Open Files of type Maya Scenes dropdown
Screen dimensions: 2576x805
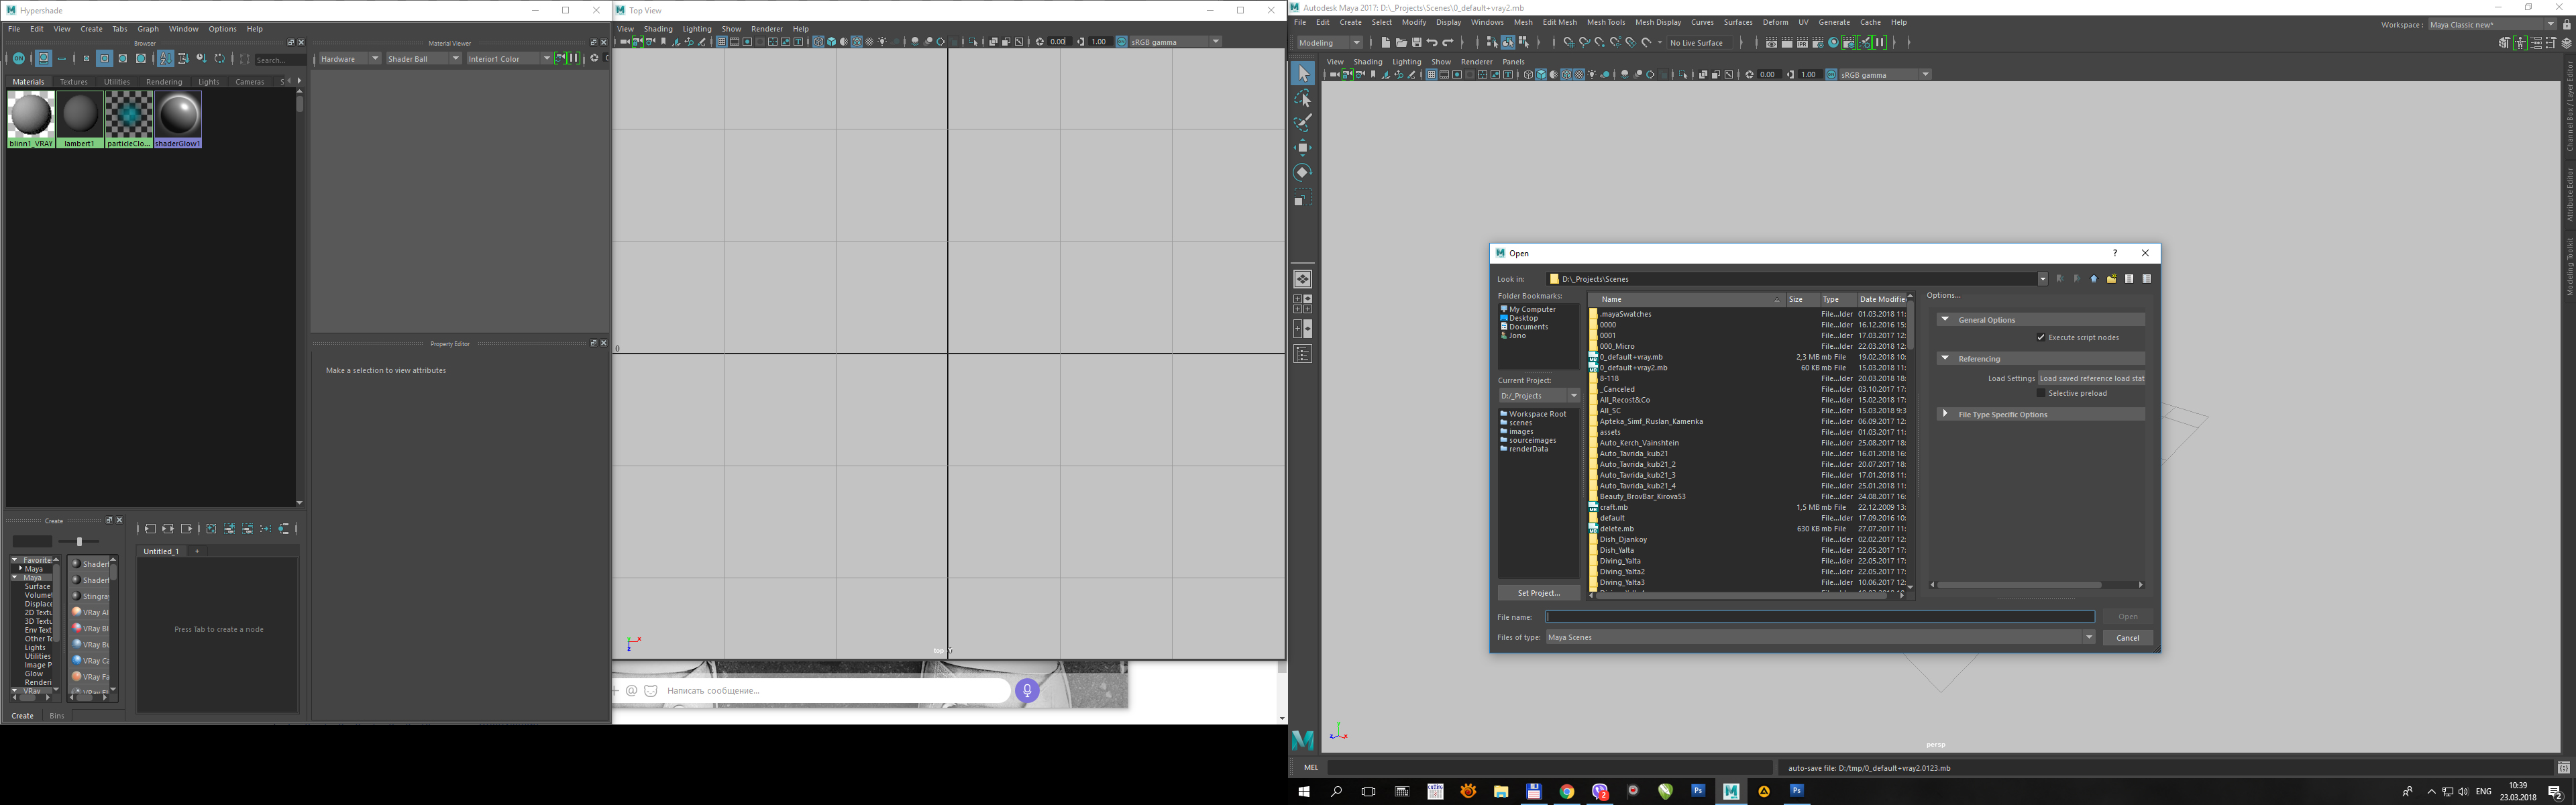click(x=1820, y=637)
